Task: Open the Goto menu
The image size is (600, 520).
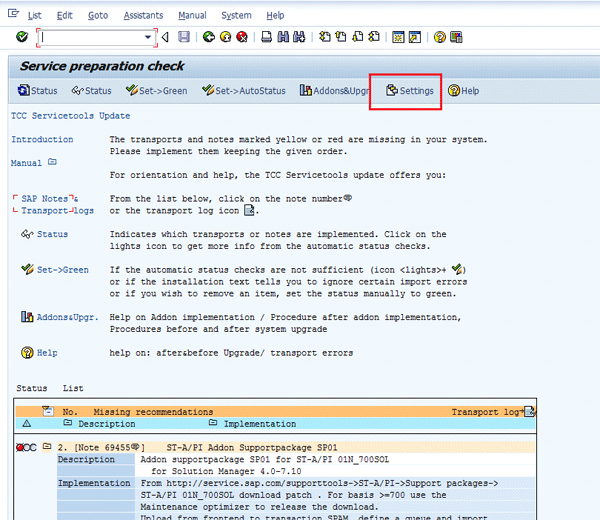Action: (97, 15)
